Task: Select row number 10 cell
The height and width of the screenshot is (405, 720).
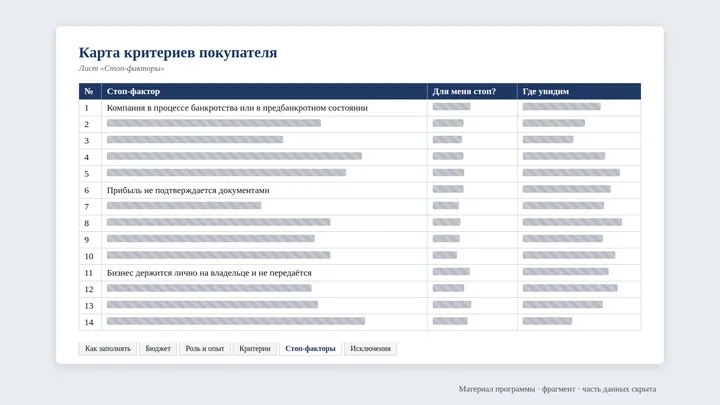Action: 90,256
